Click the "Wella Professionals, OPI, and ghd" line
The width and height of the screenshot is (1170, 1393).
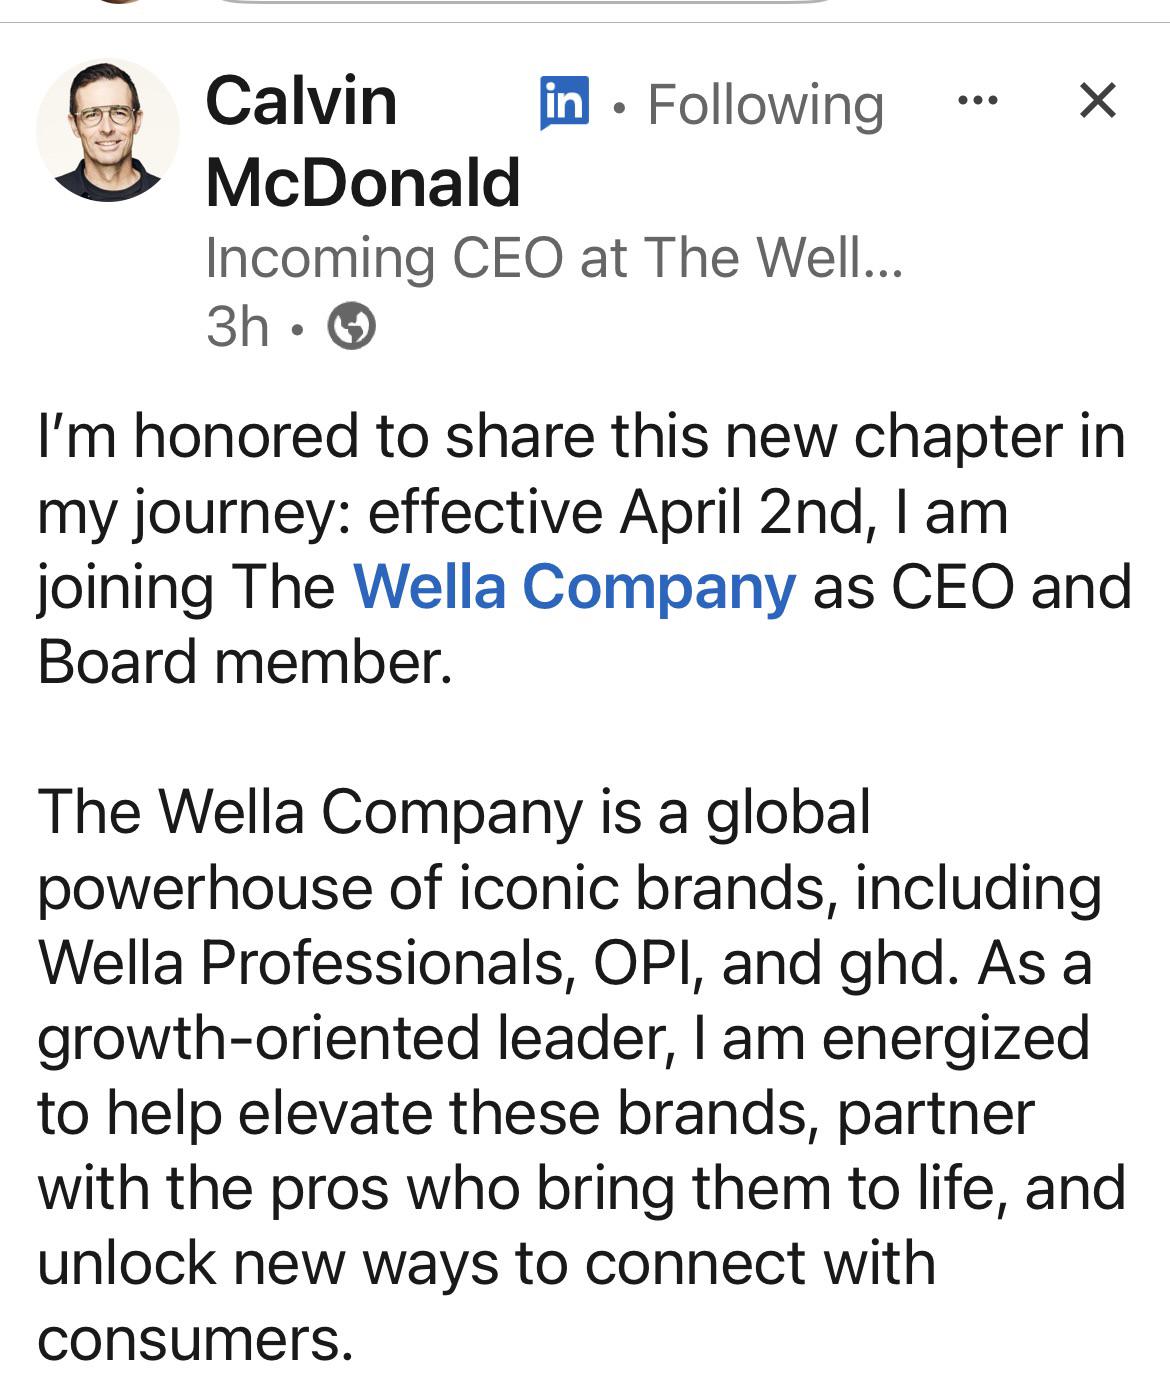564,962
